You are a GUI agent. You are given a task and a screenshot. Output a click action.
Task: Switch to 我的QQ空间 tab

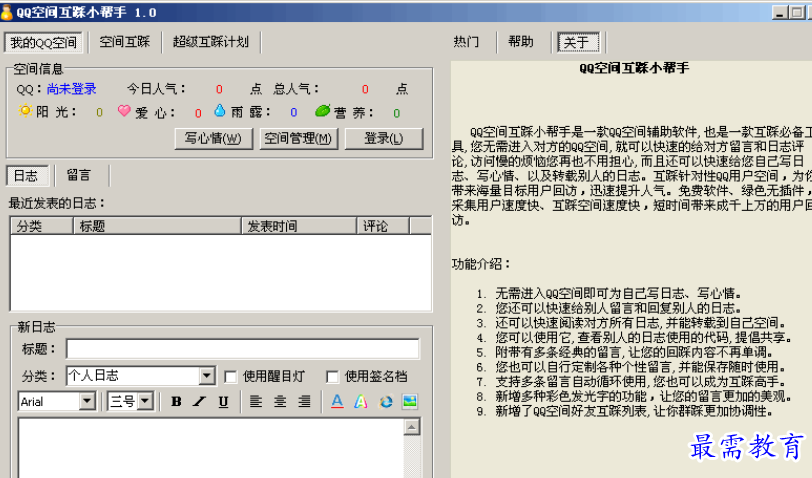tap(44, 42)
